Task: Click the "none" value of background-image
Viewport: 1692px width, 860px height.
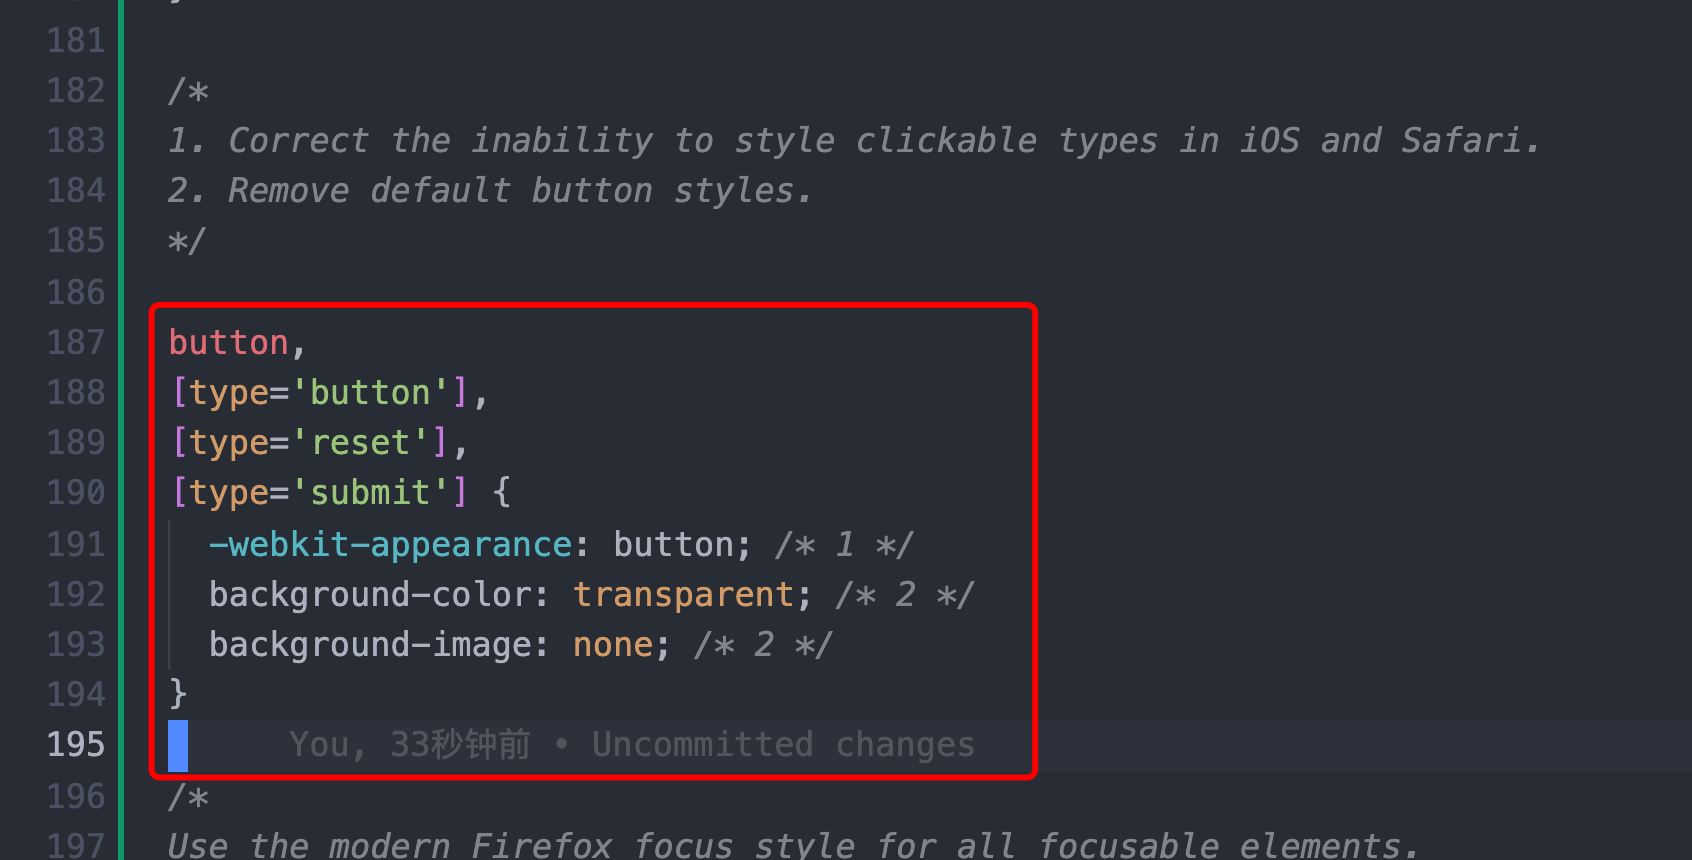Action: click(612, 645)
